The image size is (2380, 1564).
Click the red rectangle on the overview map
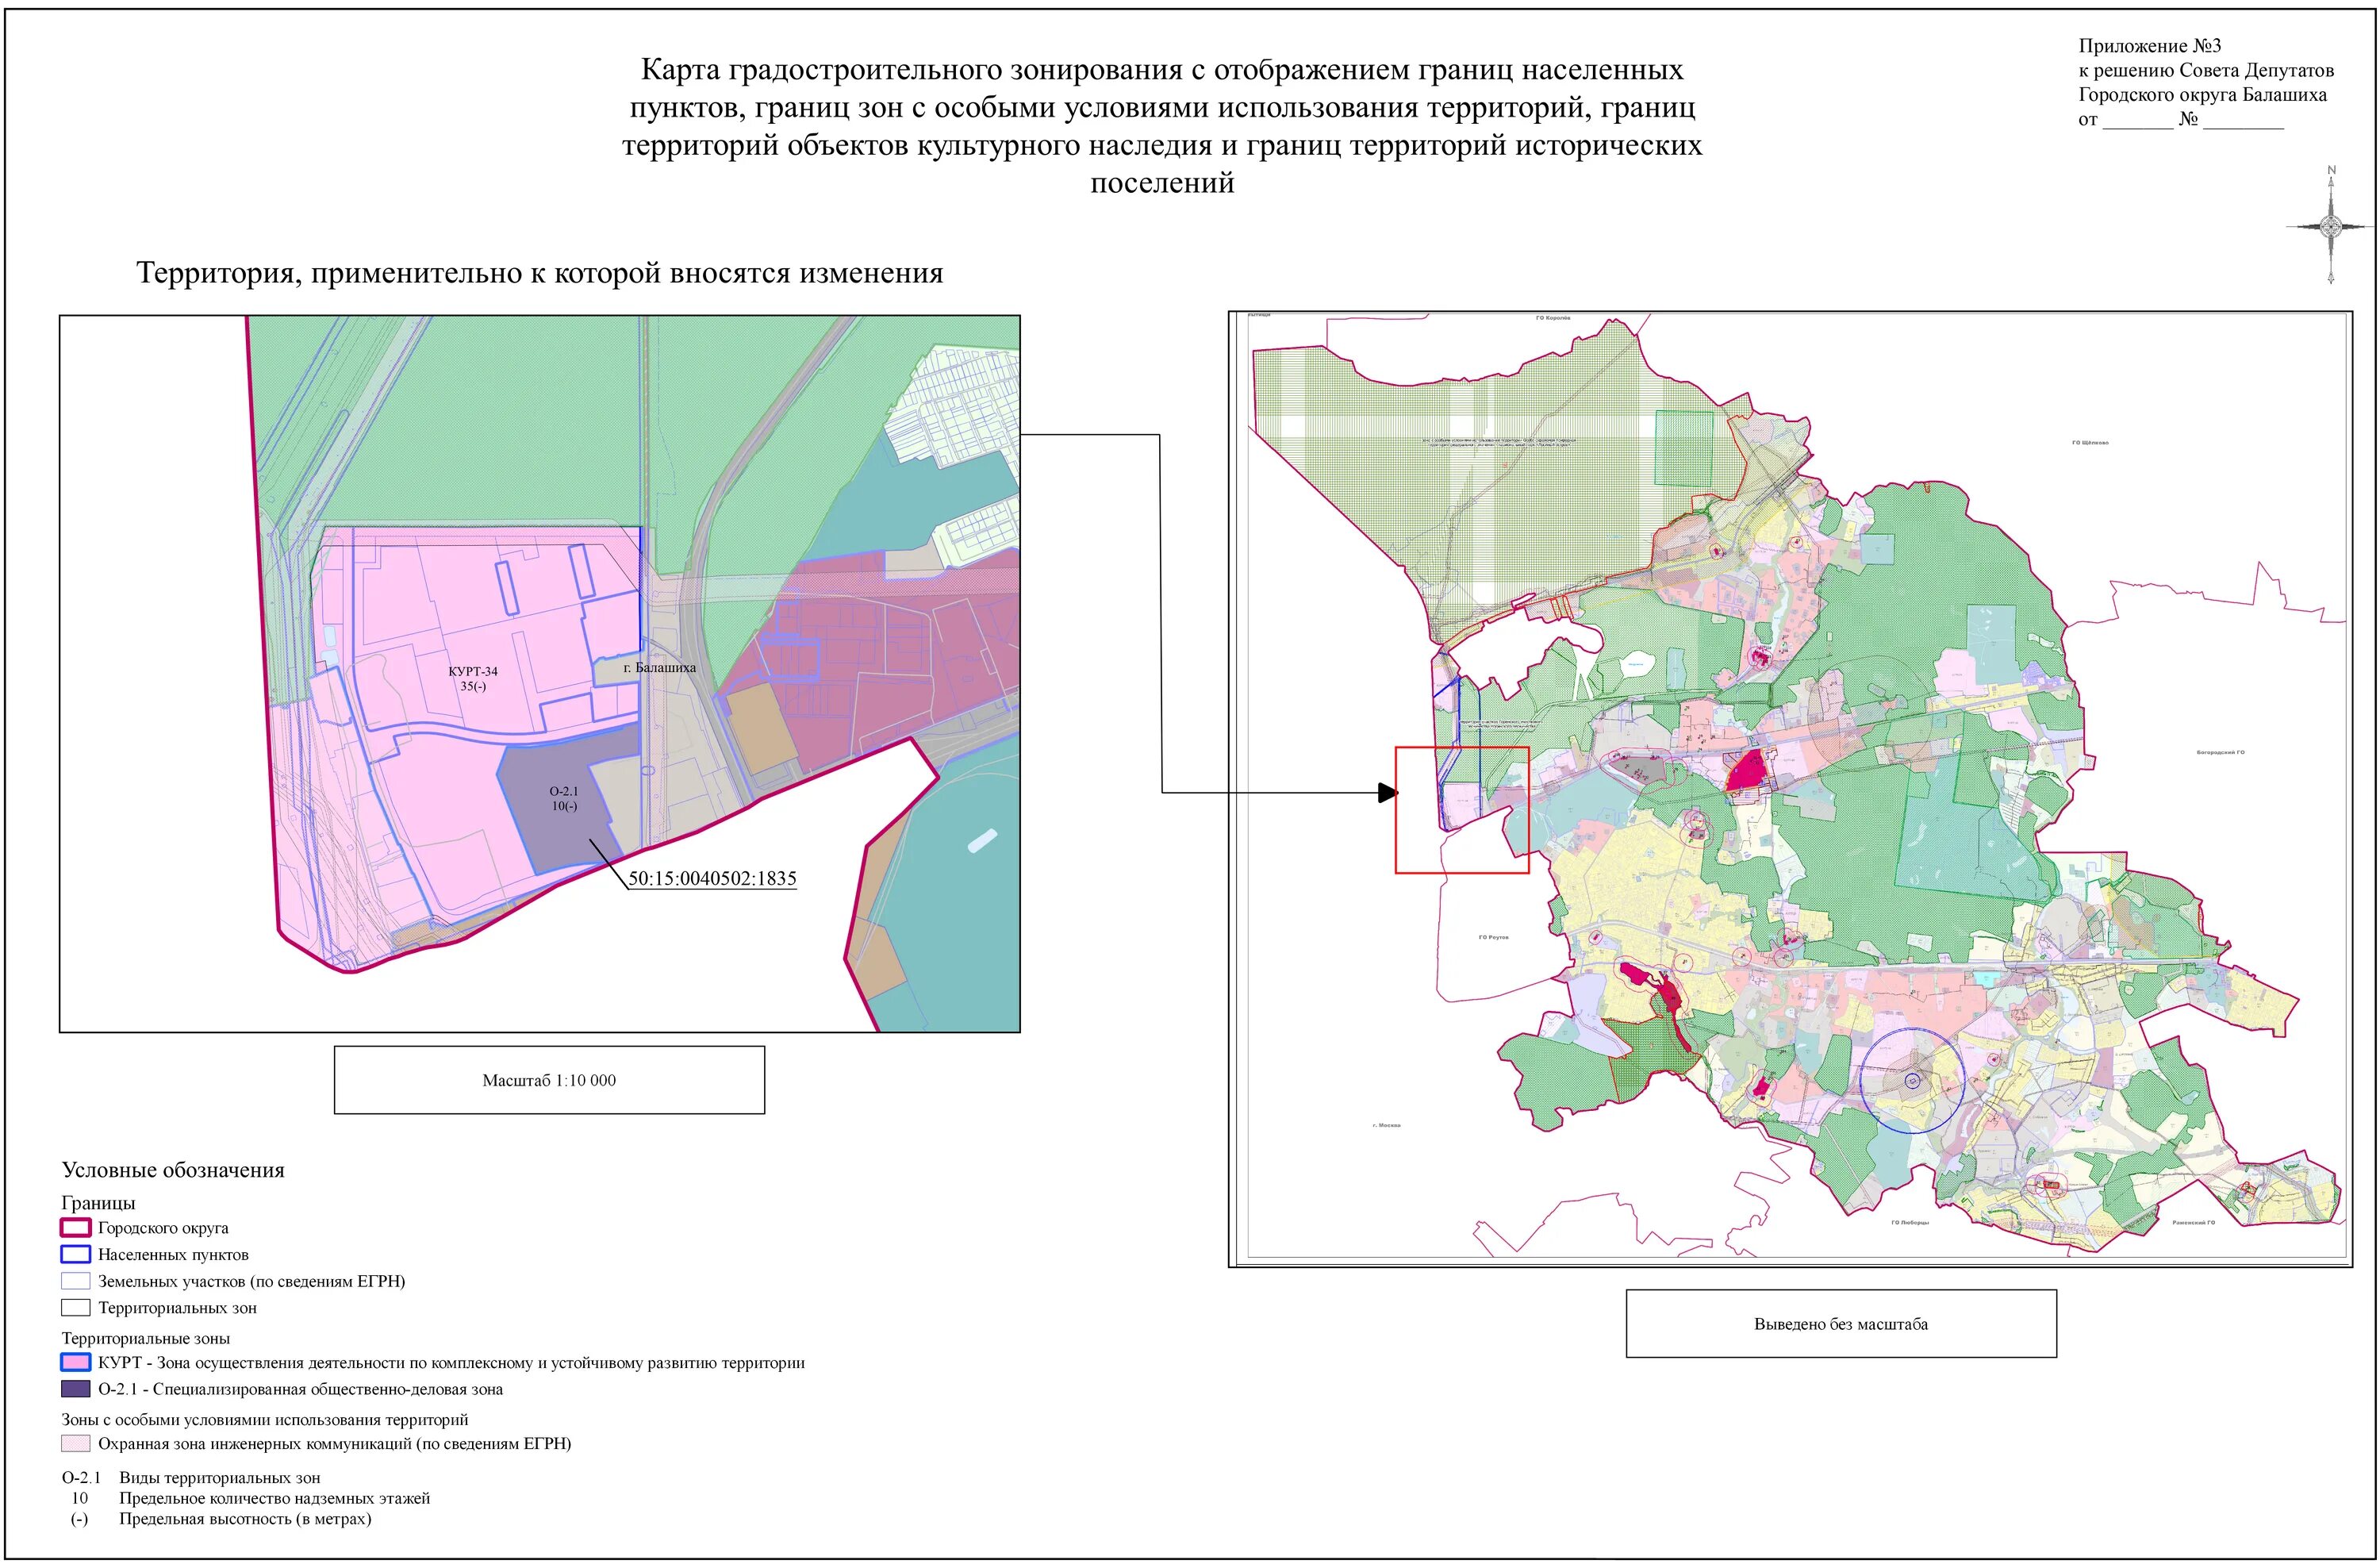[1462, 810]
